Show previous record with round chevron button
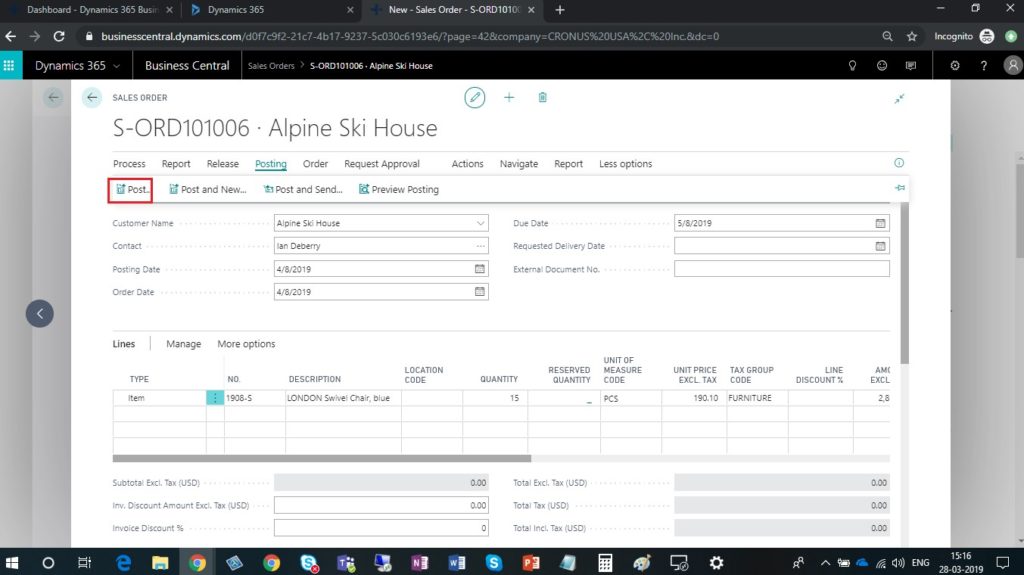Screen dimensions: 1024x575 (x=40, y=314)
